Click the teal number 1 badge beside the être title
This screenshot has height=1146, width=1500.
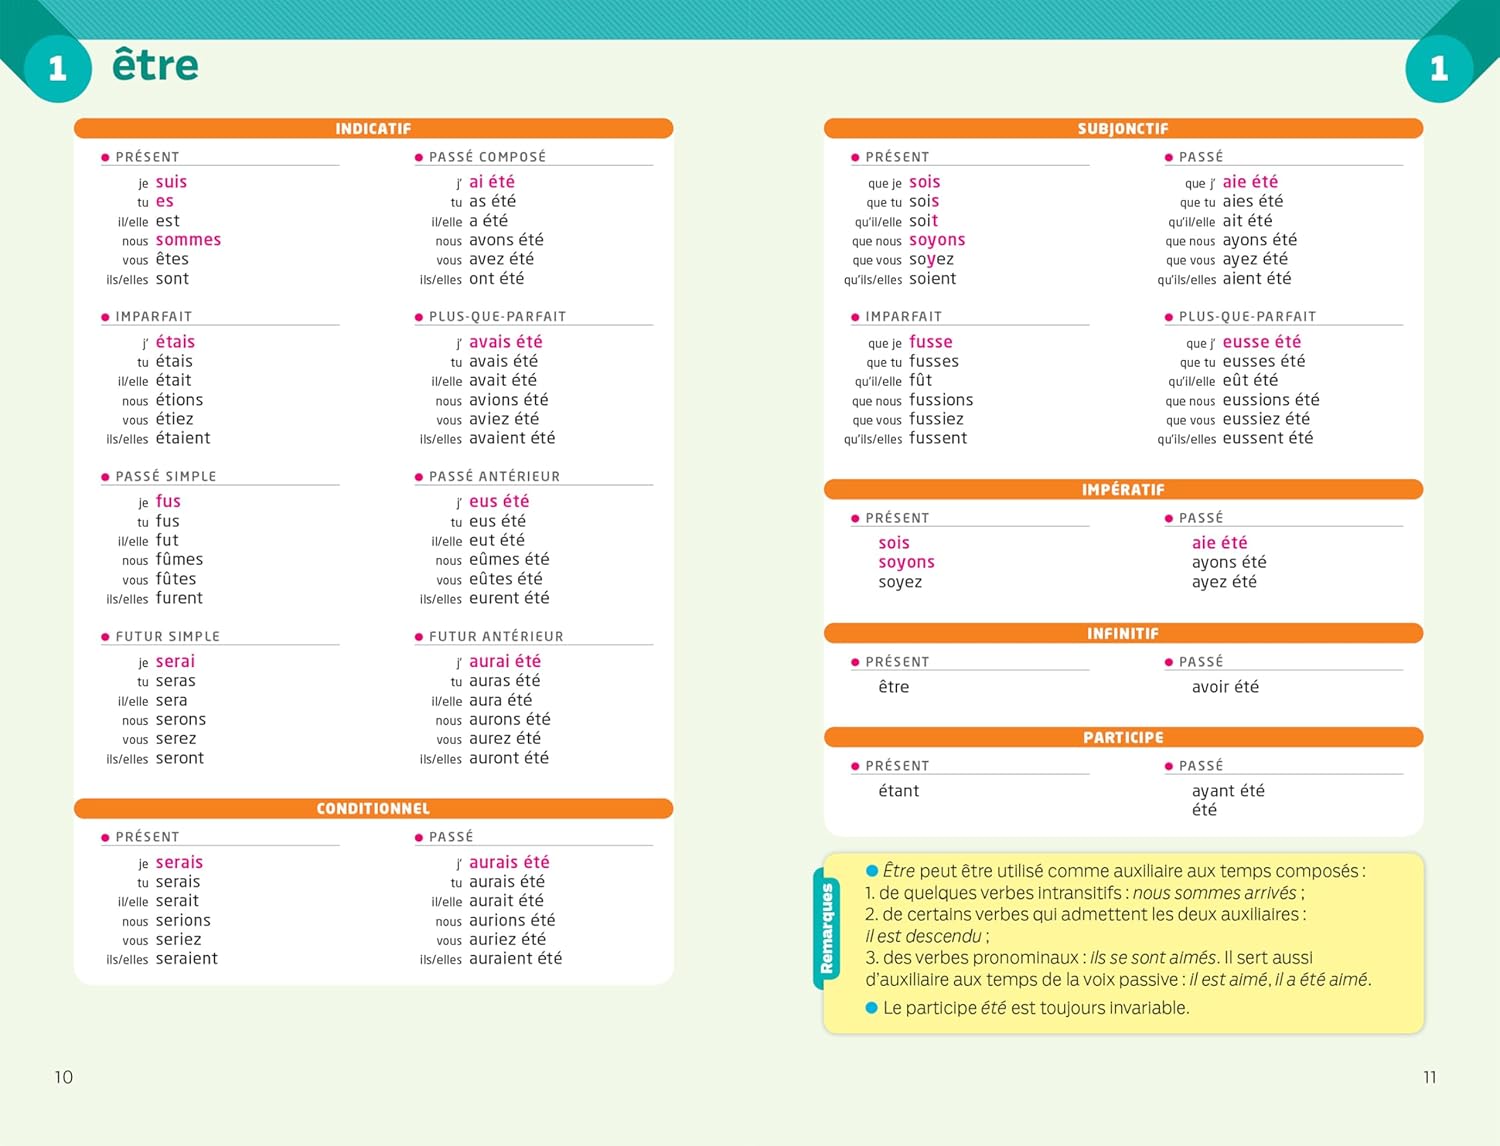coord(56,68)
